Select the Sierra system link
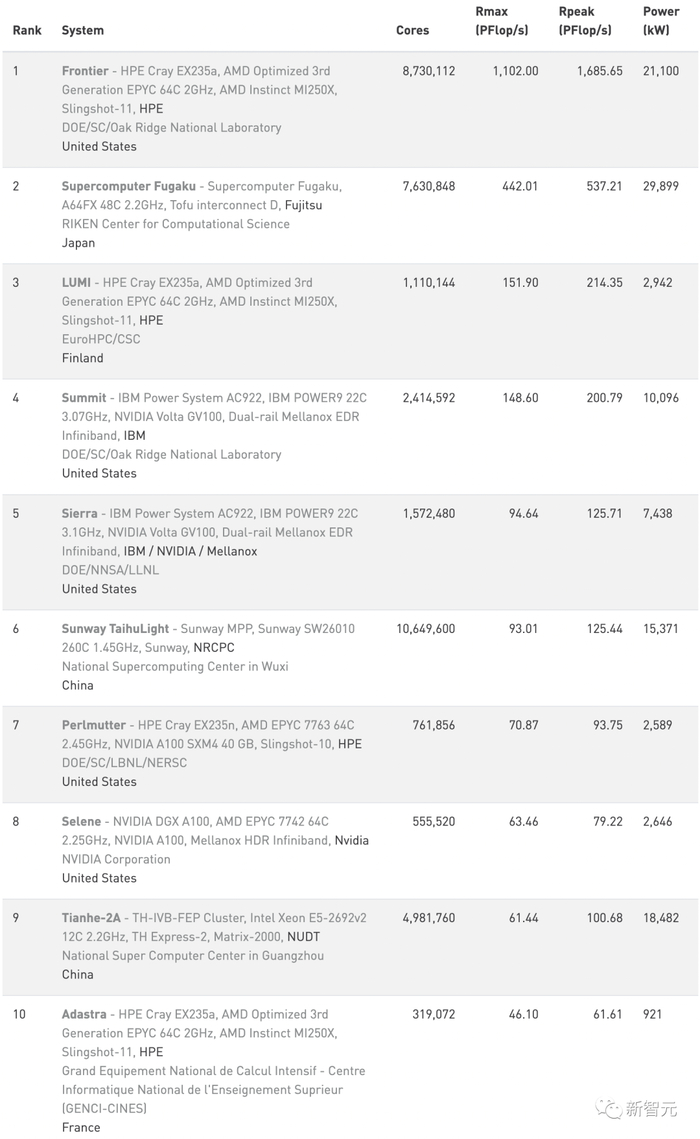Viewport: 700px width, 1139px height. 79,514
